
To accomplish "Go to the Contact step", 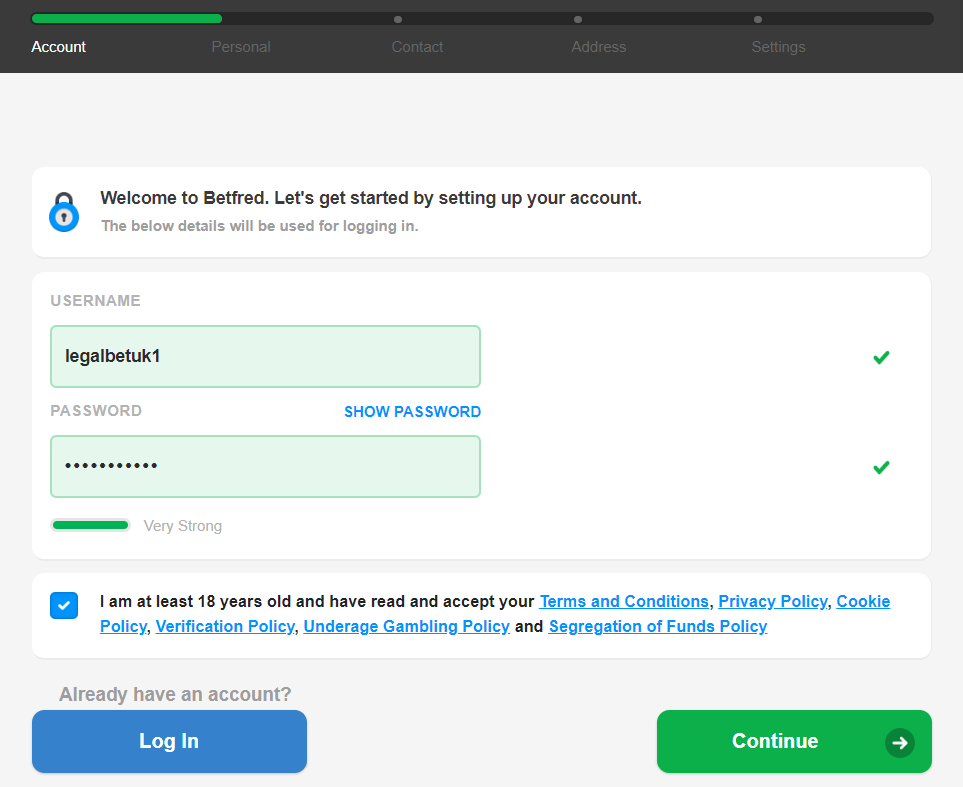I will coord(417,47).
